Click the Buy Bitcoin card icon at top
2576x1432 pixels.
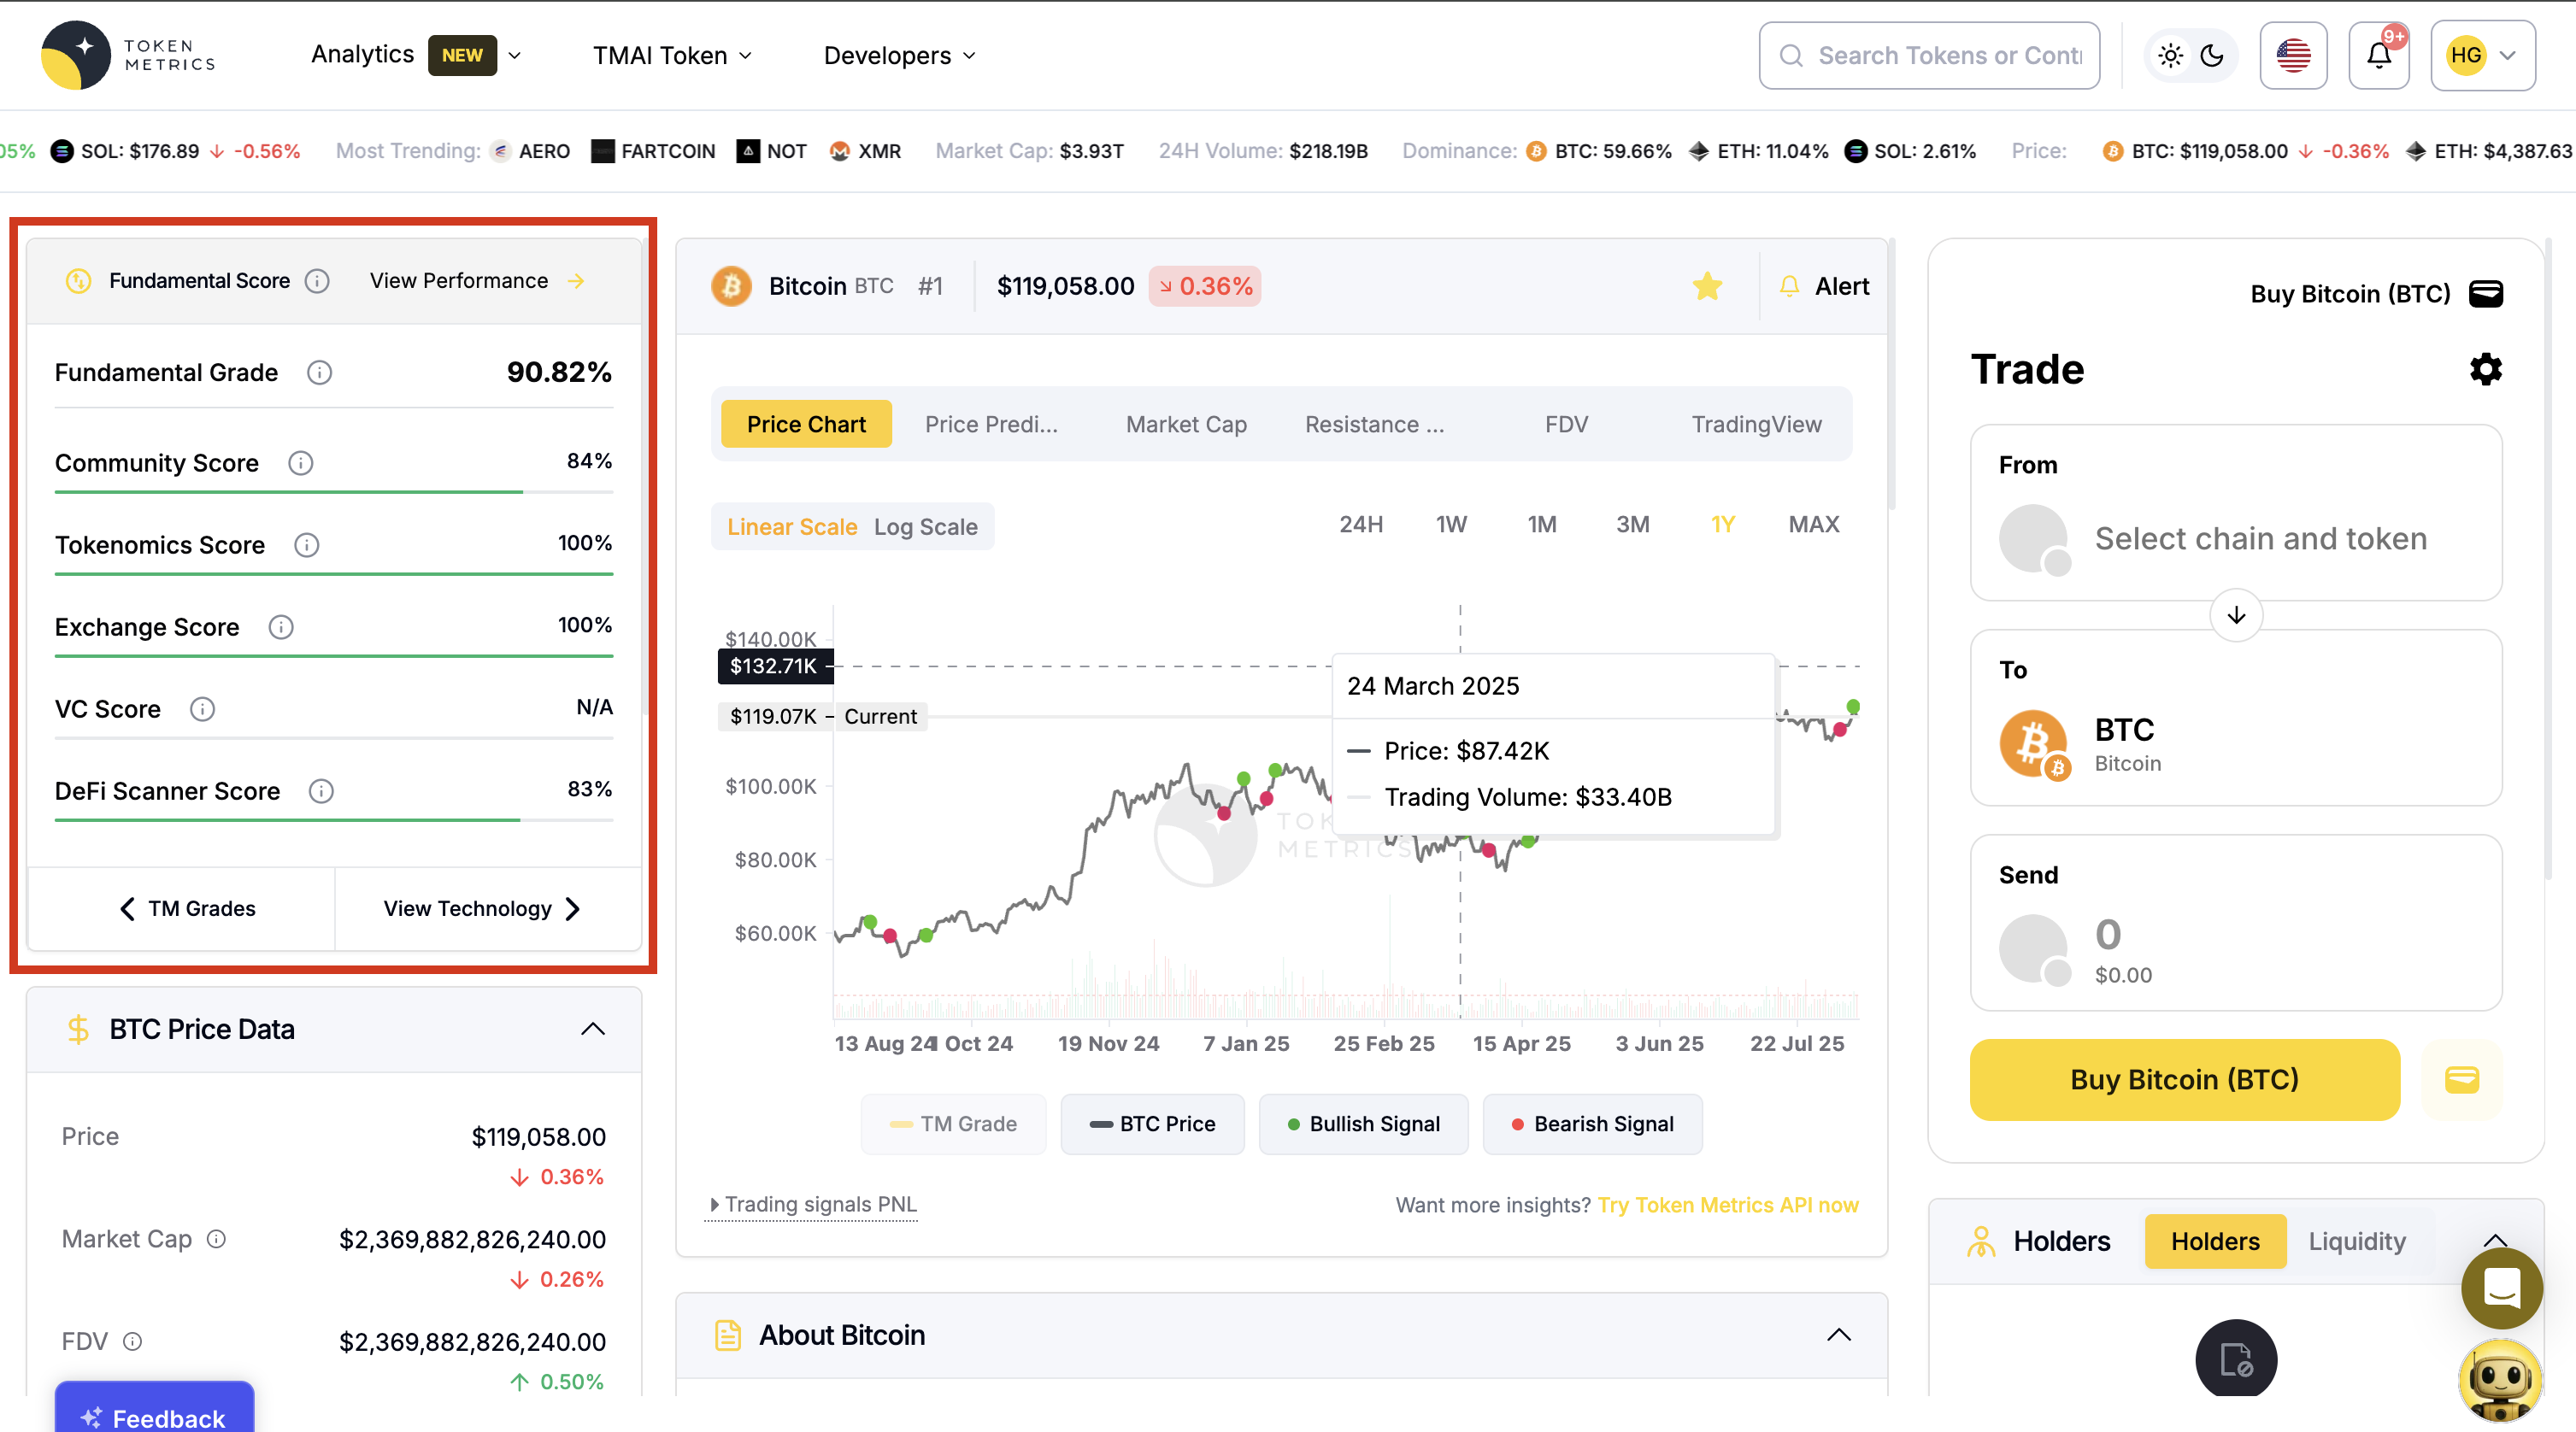point(2486,294)
